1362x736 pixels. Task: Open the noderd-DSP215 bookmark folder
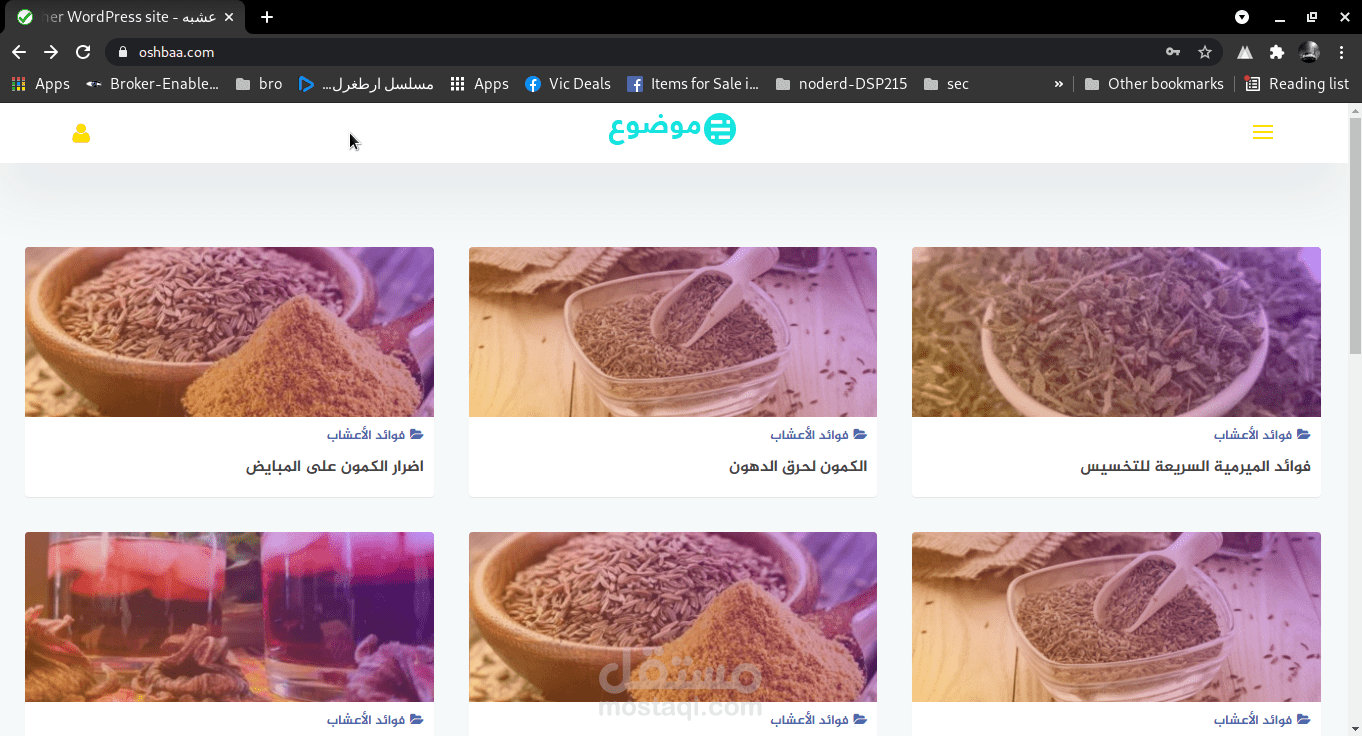coord(842,84)
